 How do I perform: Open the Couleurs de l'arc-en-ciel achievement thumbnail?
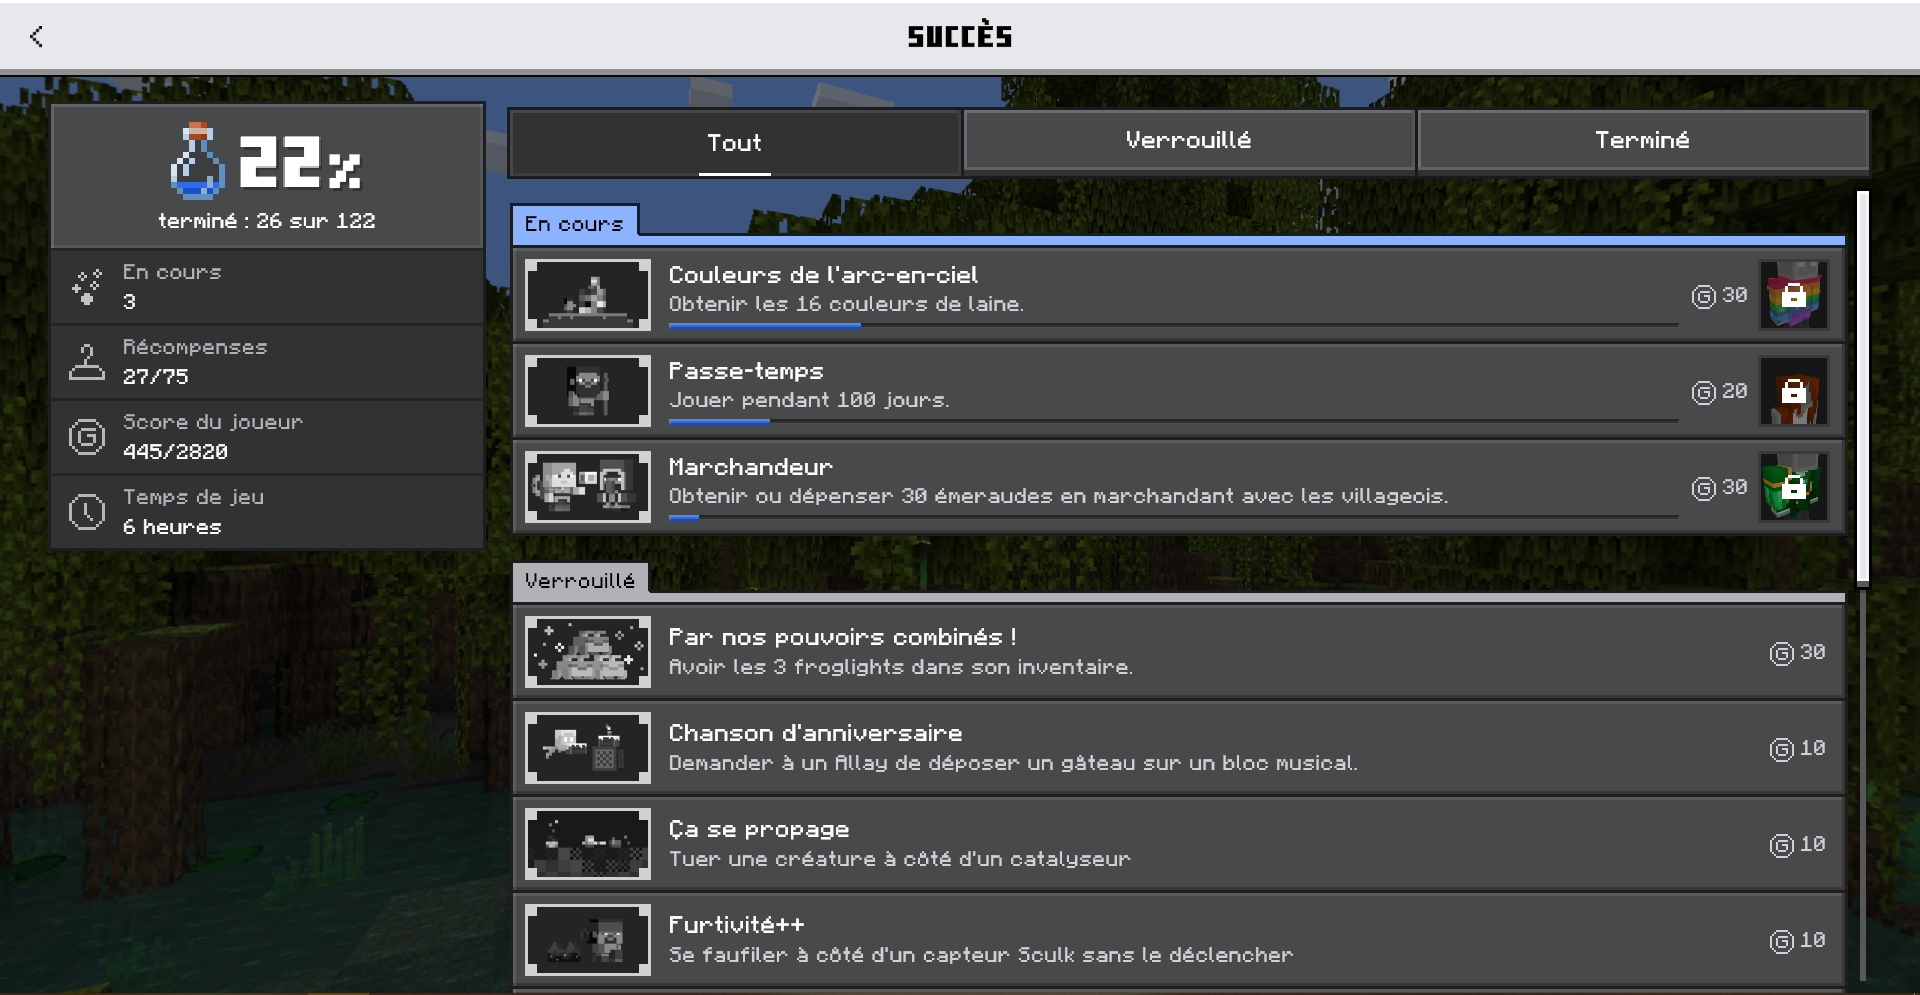[588, 295]
